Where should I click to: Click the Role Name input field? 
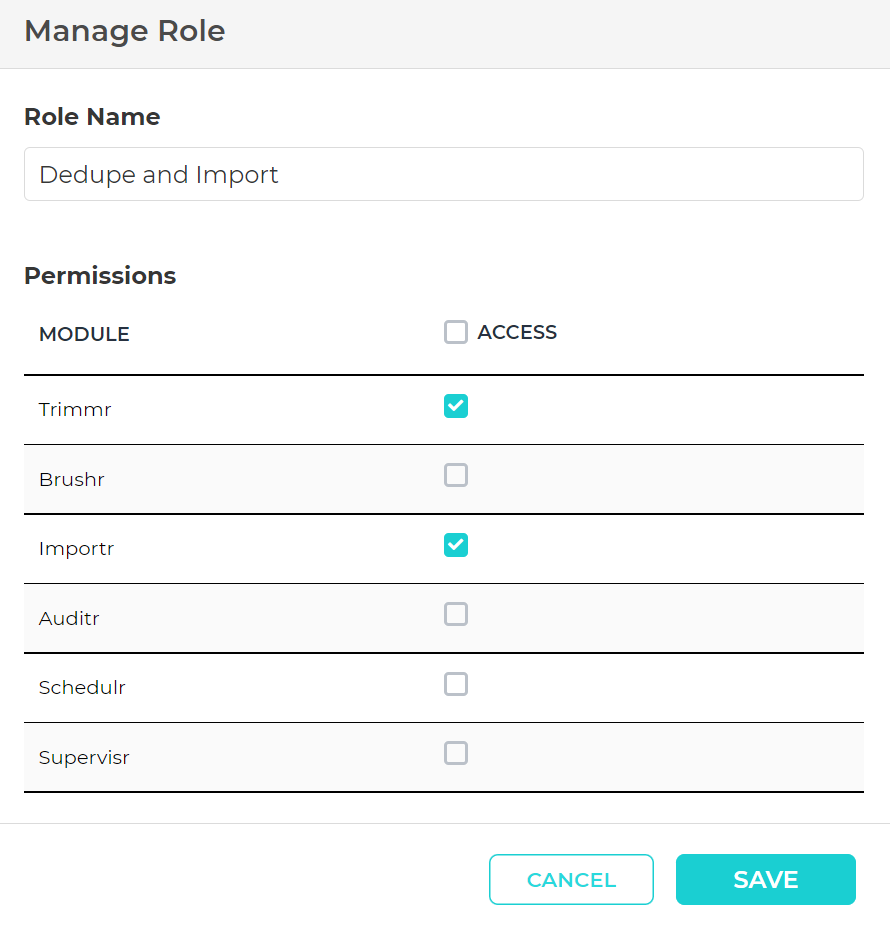[x=443, y=175]
